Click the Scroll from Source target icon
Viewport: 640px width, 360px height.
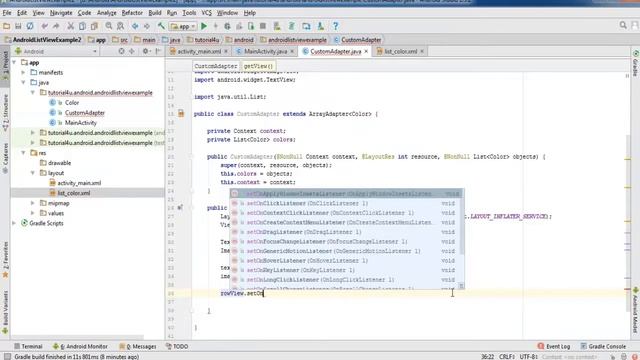pyautogui.click(x=121, y=51)
